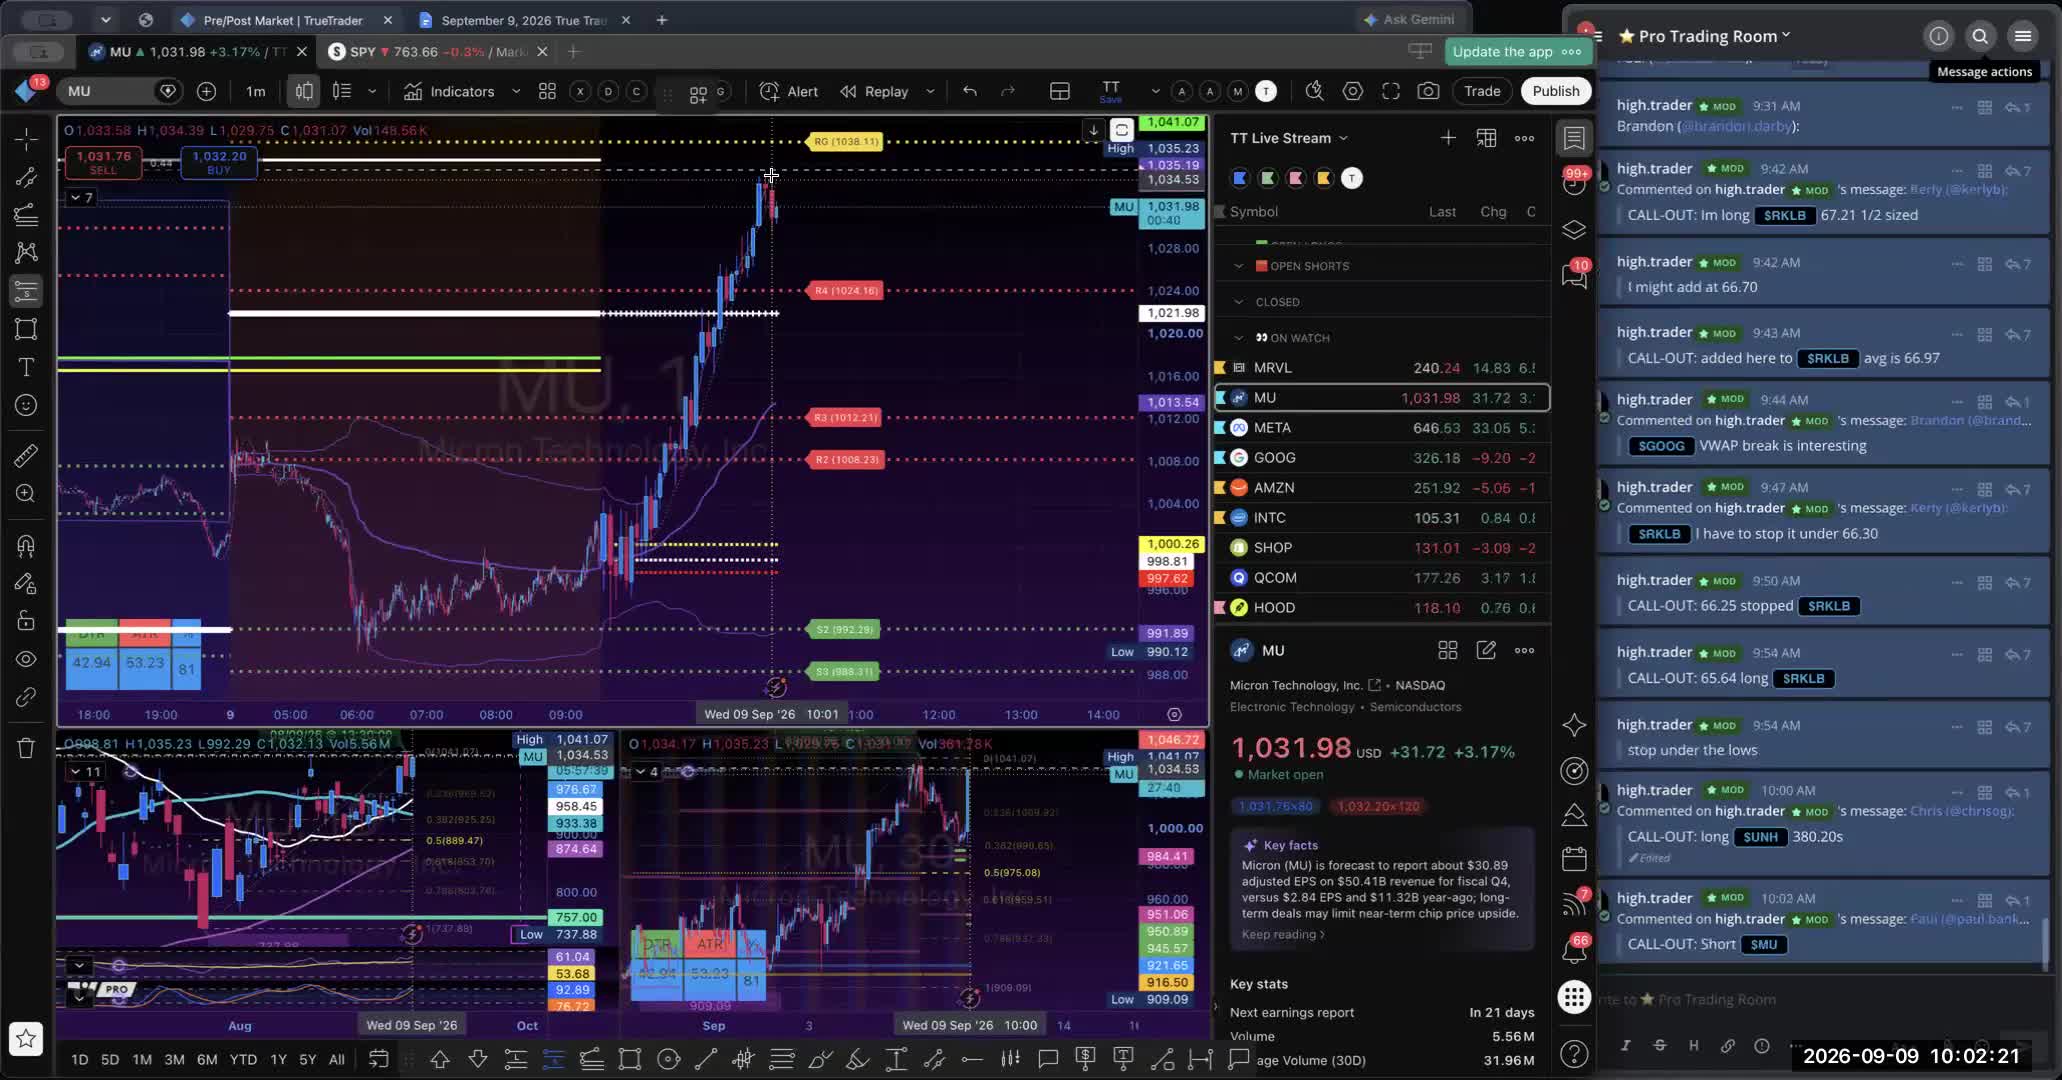The height and width of the screenshot is (1080, 2062).
Task: Expand the TT Live Stream watchlist dropdown
Action: click(x=1343, y=138)
